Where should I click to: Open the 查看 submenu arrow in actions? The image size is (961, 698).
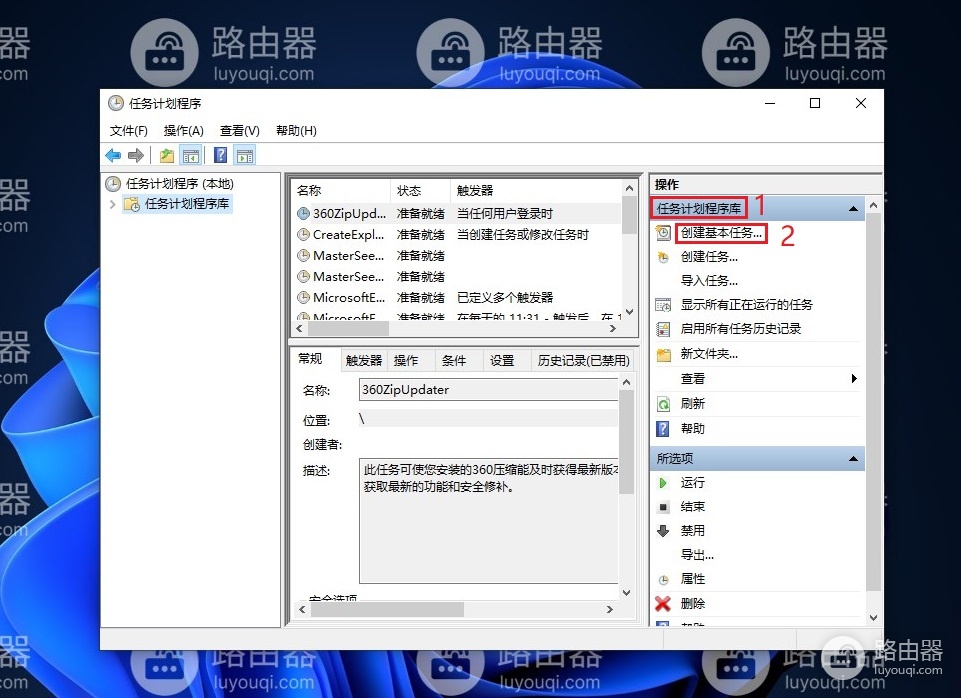tap(854, 379)
